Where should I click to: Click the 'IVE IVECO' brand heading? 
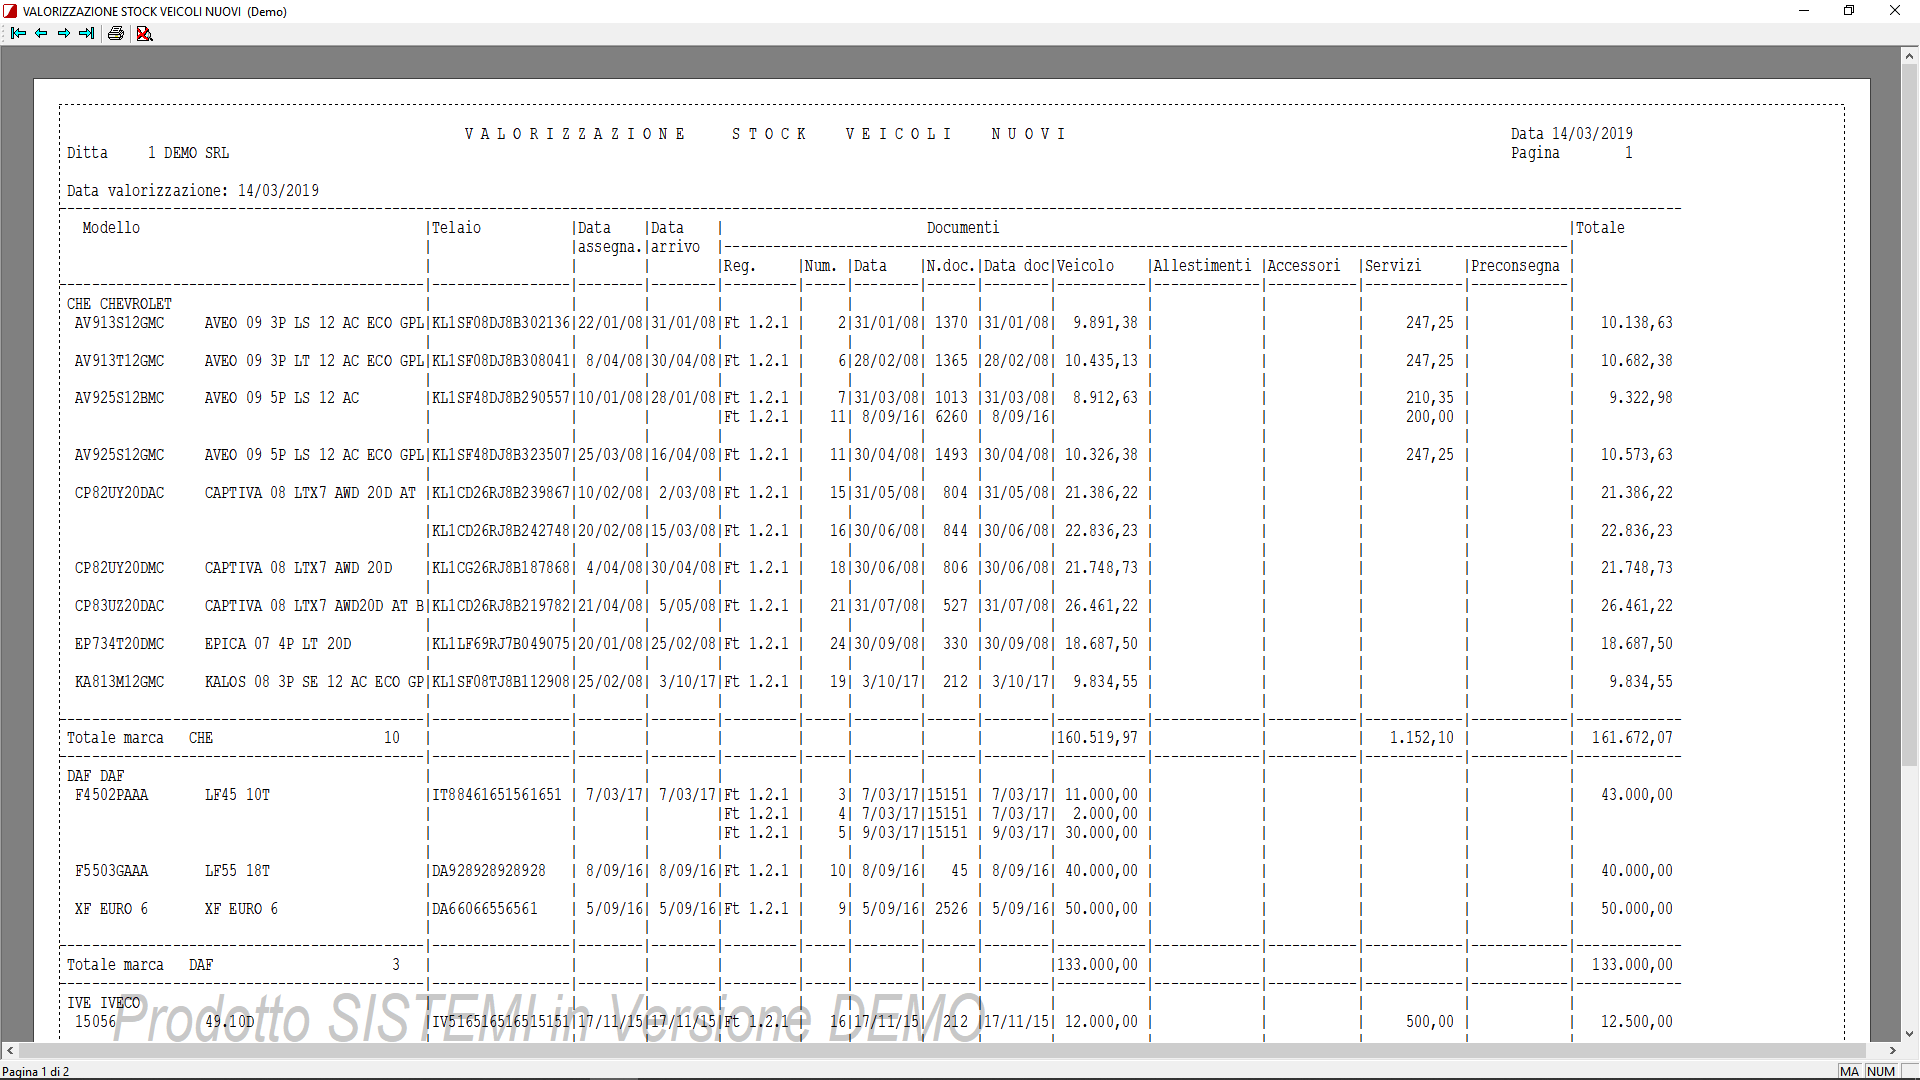[x=103, y=1003]
